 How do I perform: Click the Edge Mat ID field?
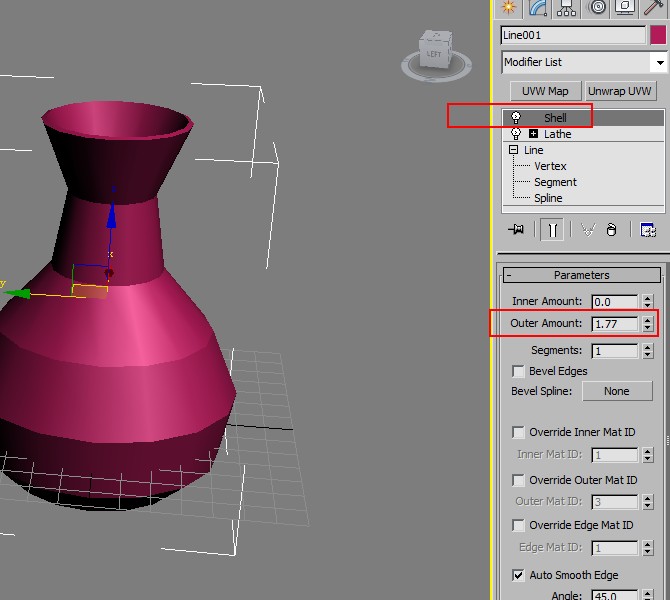tap(614, 548)
